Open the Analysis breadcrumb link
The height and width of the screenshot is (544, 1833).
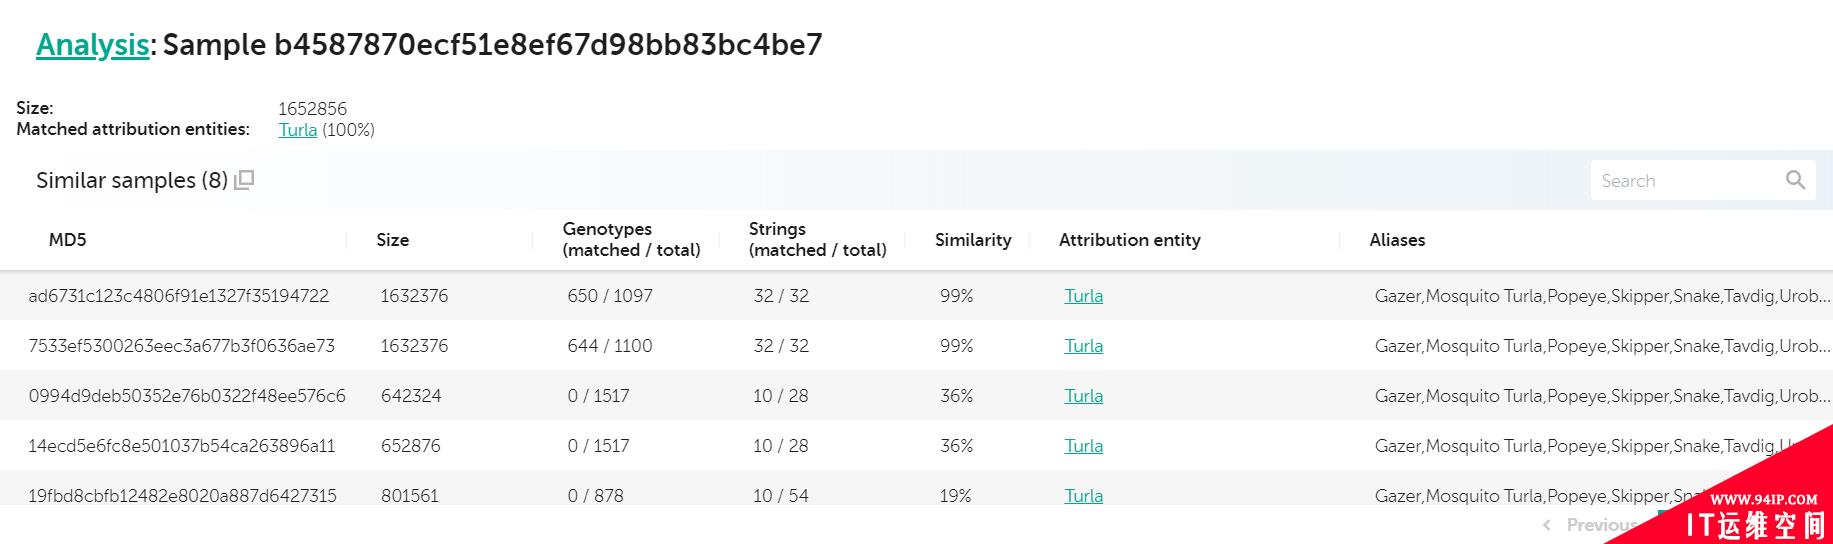point(93,44)
